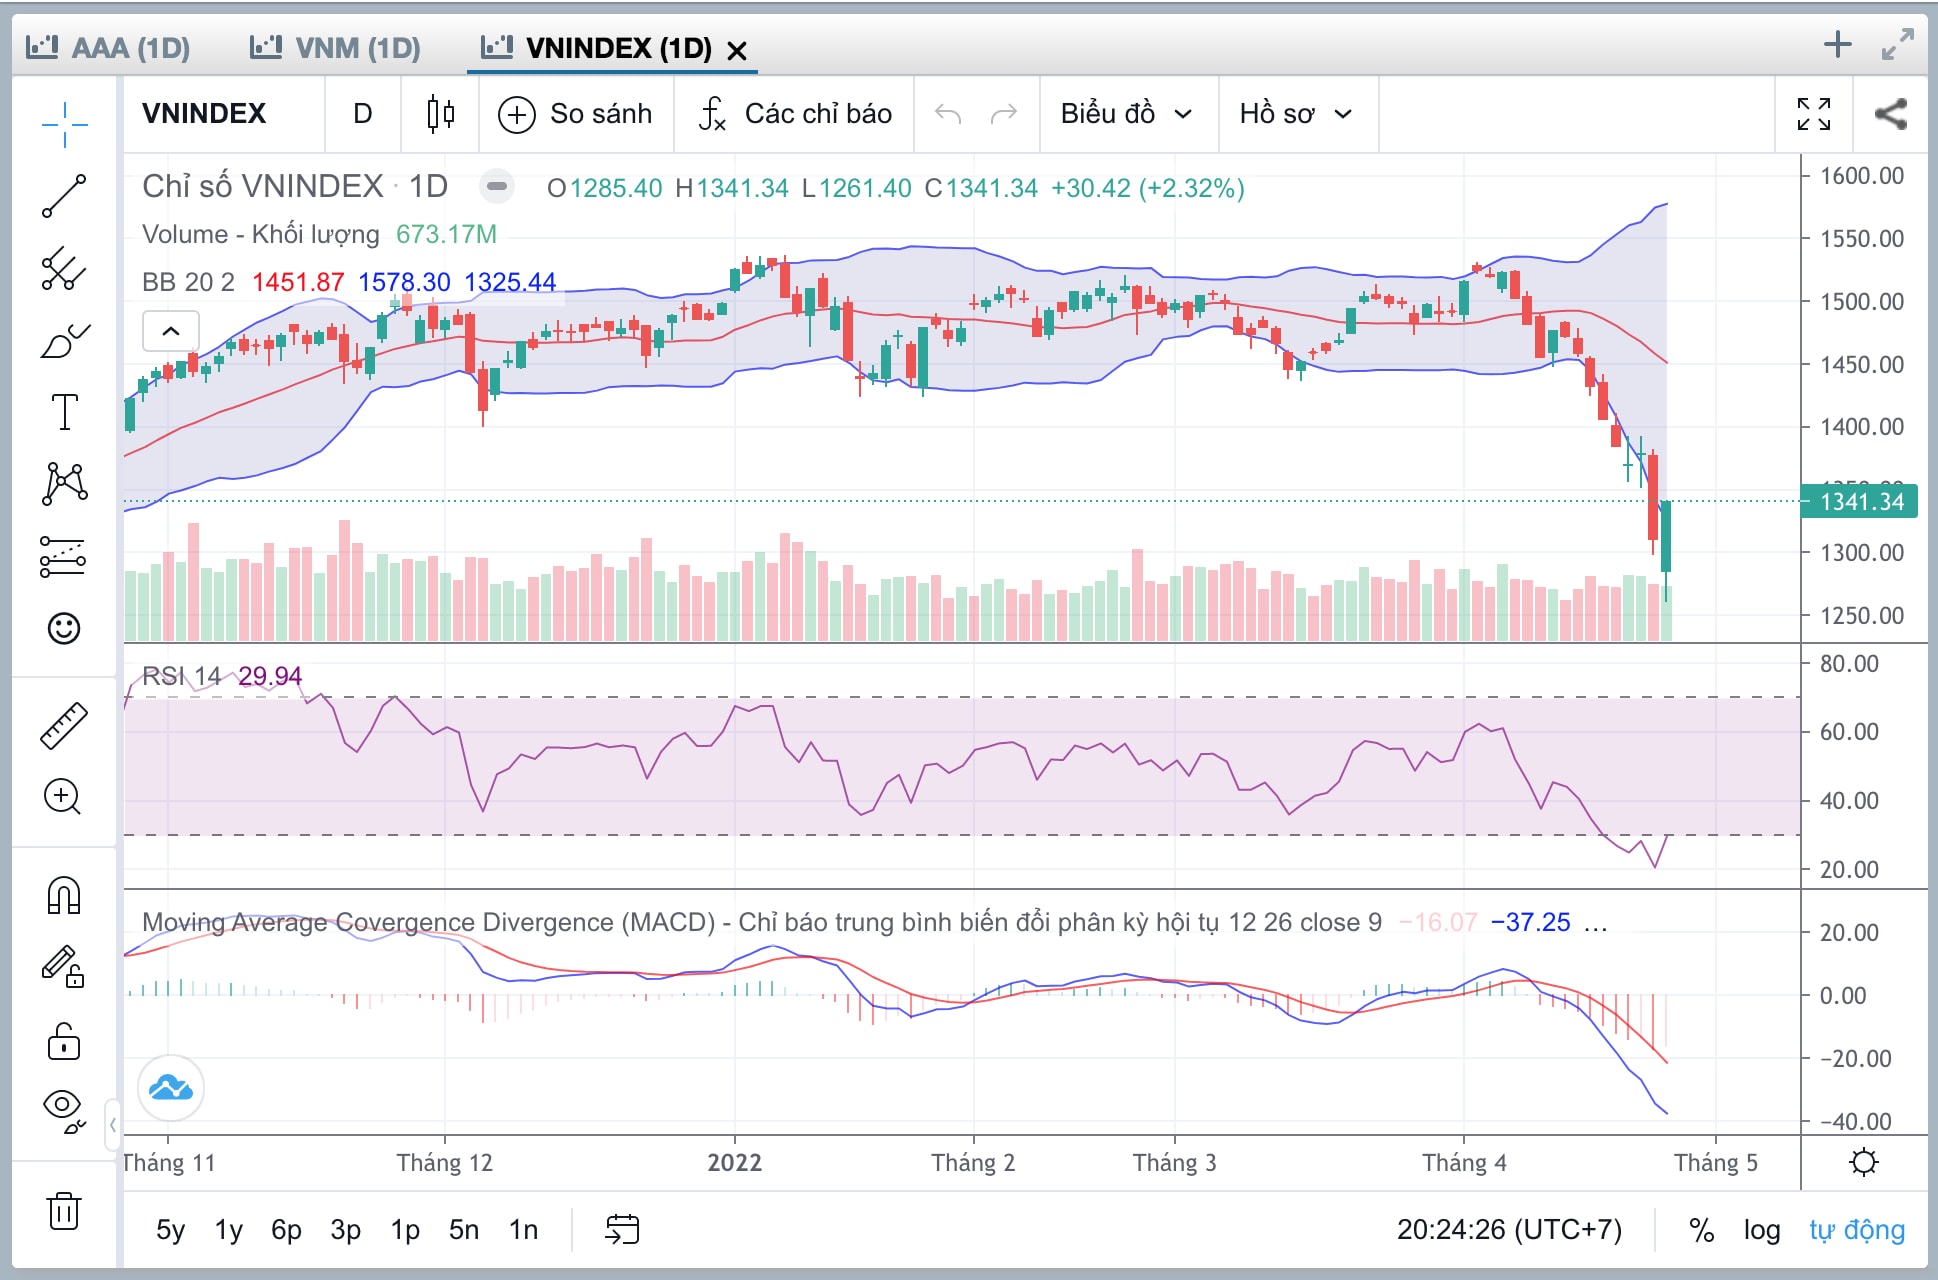Click the expand window arrows icon
The height and width of the screenshot is (1280, 1938).
coord(1897,44)
